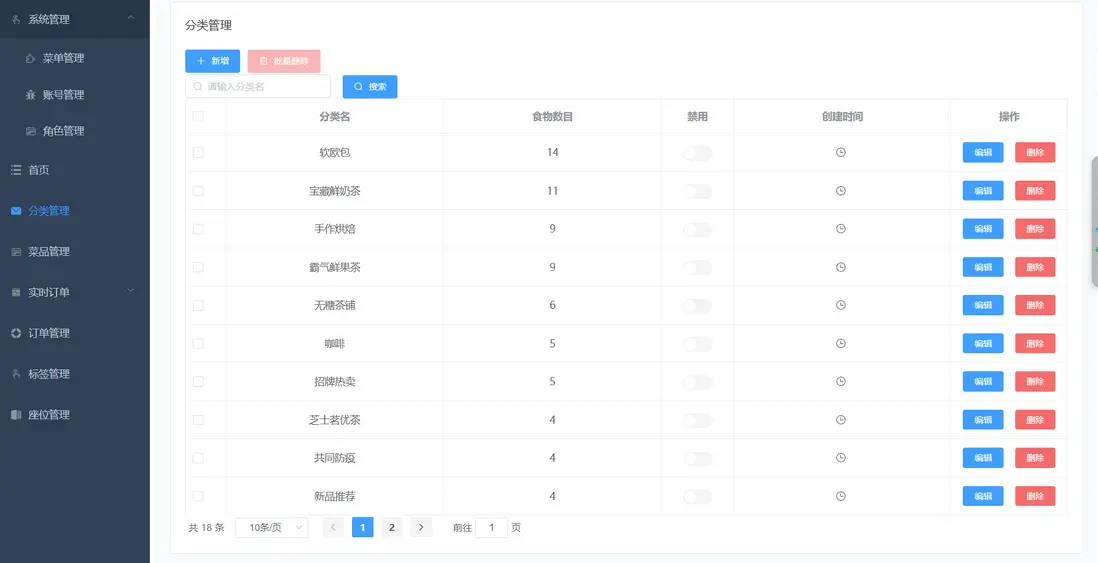Image resolution: width=1098 pixels, height=563 pixels.
Task: Check the 软欧包 row checkbox
Action: click(x=198, y=152)
